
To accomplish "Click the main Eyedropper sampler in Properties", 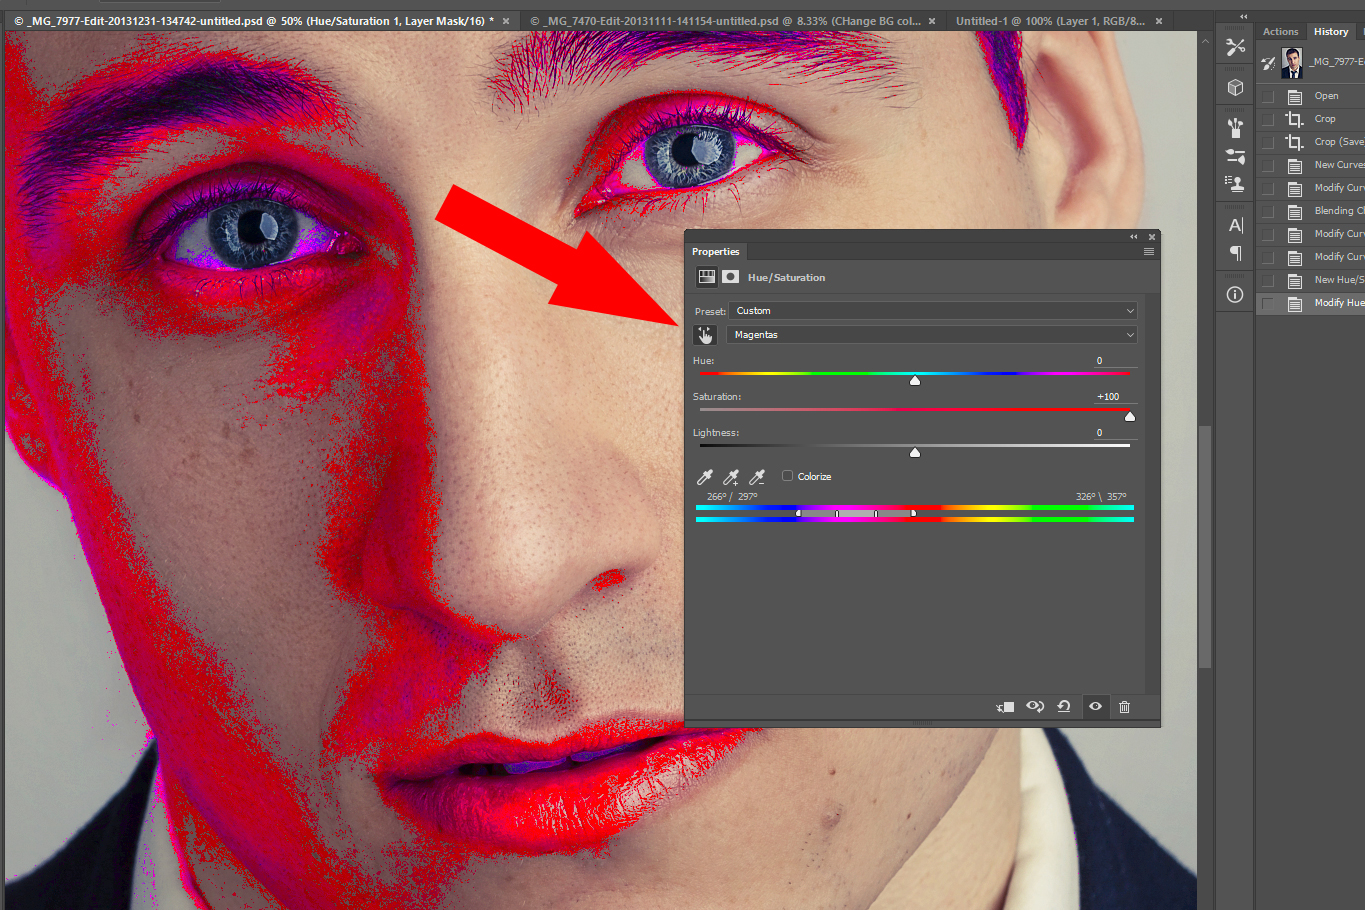I will 705,477.
